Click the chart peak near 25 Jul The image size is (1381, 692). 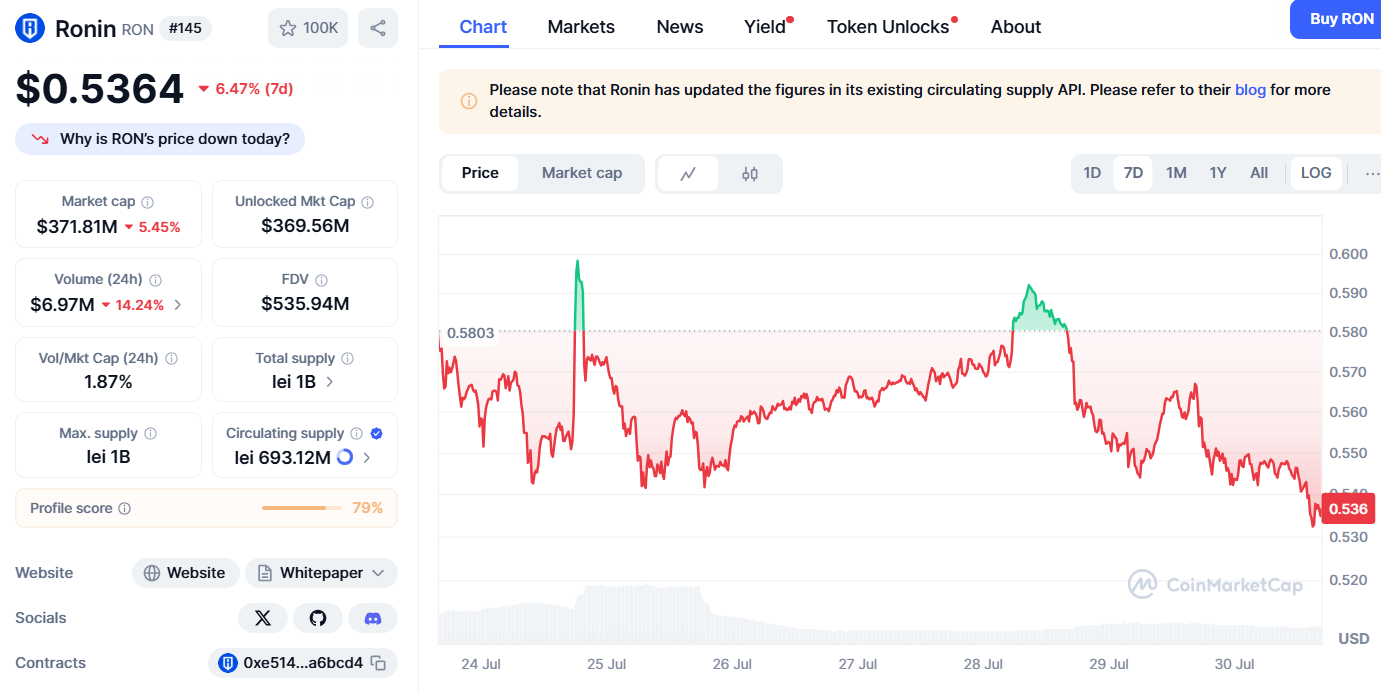click(x=577, y=264)
